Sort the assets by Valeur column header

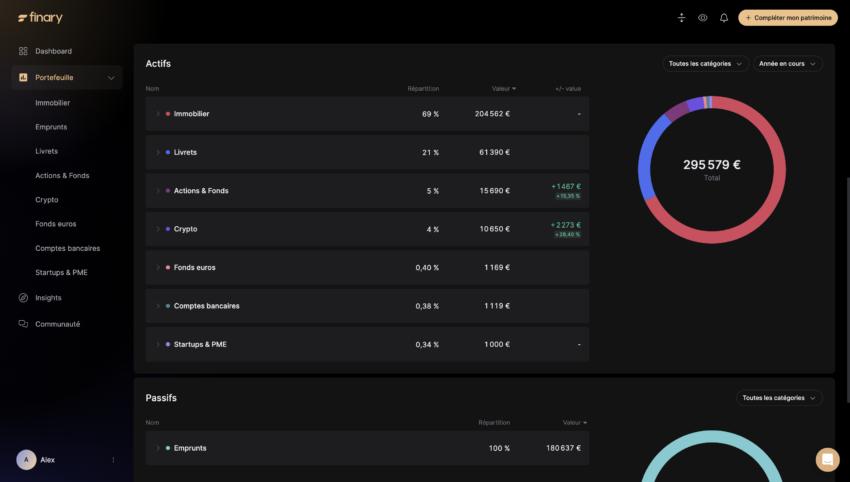[503, 89]
